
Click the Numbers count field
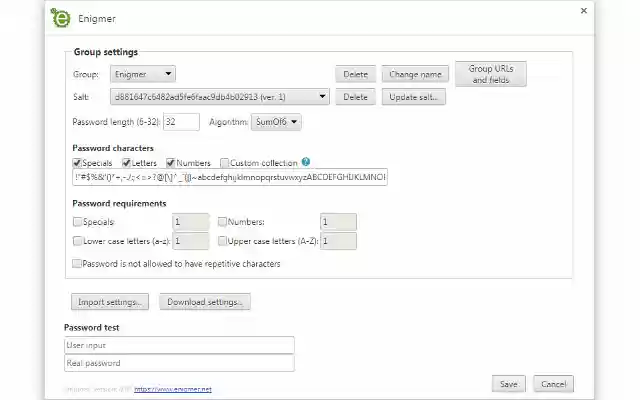[338, 222]
